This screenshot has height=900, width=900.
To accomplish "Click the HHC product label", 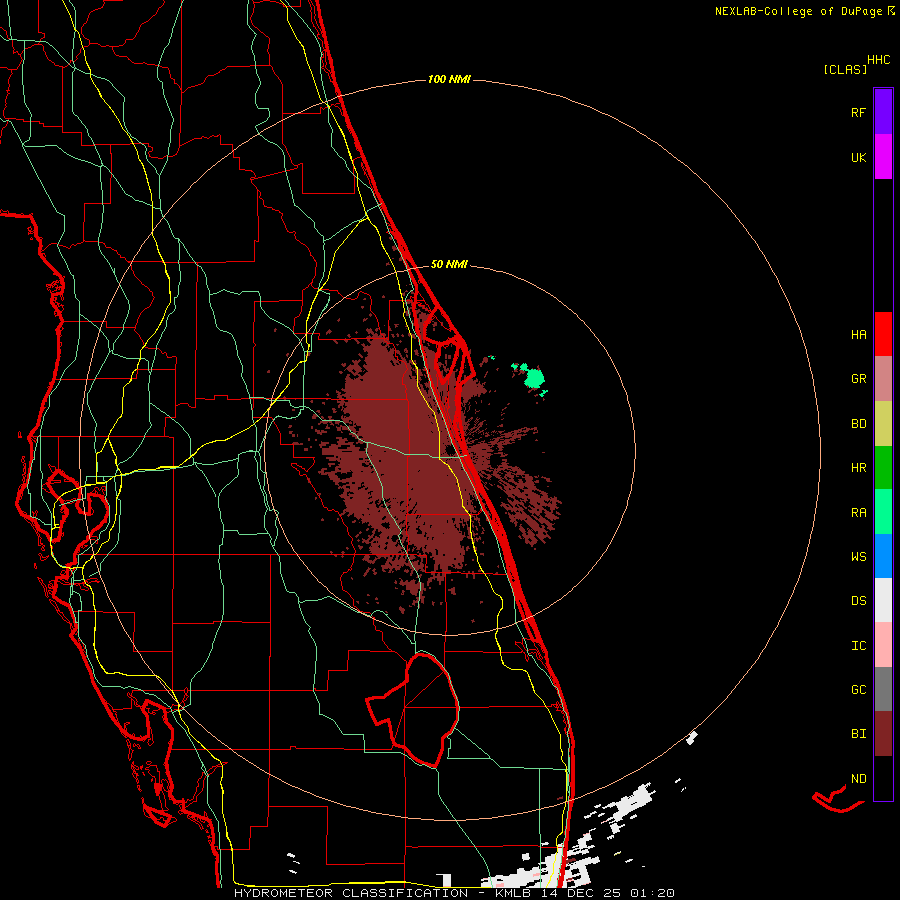I will point(878,60).
